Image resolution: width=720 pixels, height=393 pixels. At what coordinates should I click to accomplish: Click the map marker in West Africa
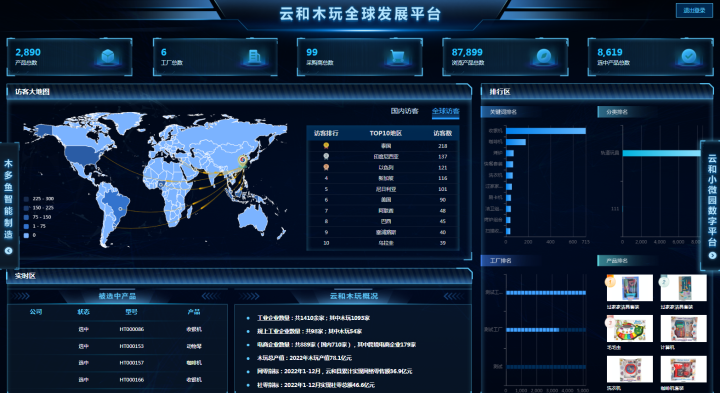161,185
